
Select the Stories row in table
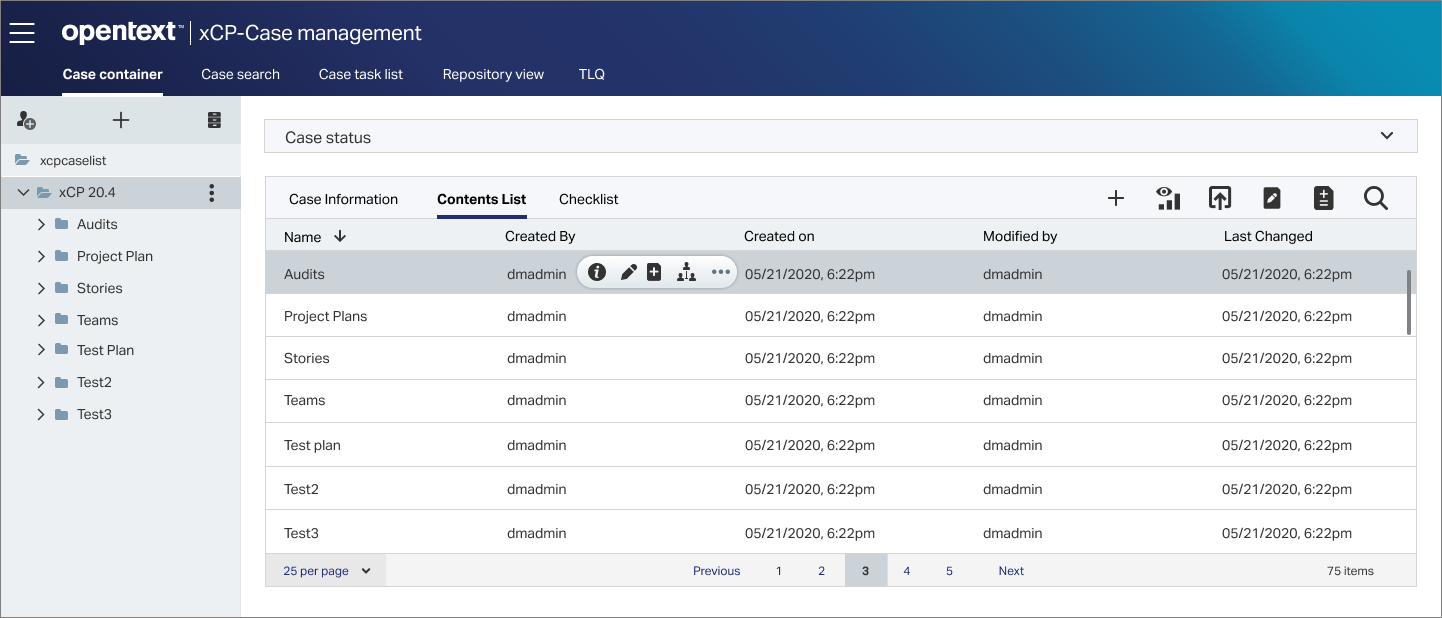coord(841,358)
